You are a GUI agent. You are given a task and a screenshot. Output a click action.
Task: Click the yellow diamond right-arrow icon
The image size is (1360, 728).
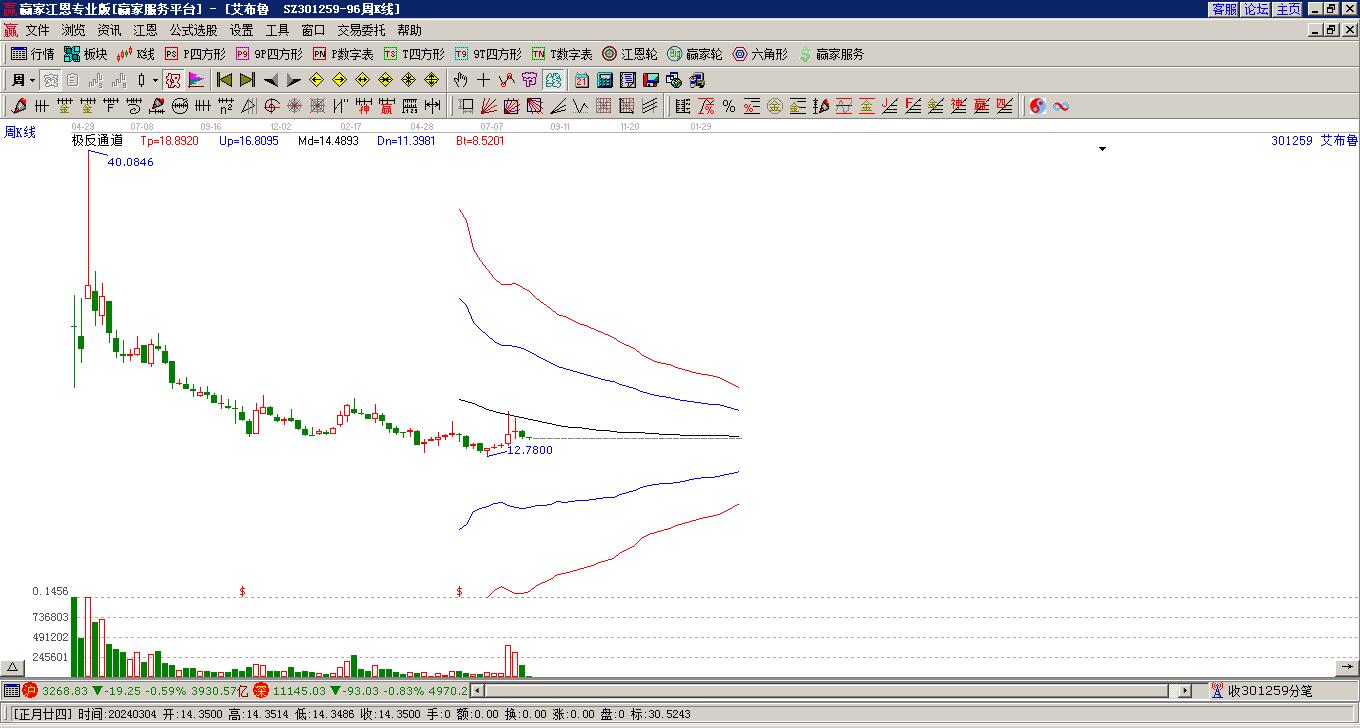pyautogui.click(x=340, y=80)
